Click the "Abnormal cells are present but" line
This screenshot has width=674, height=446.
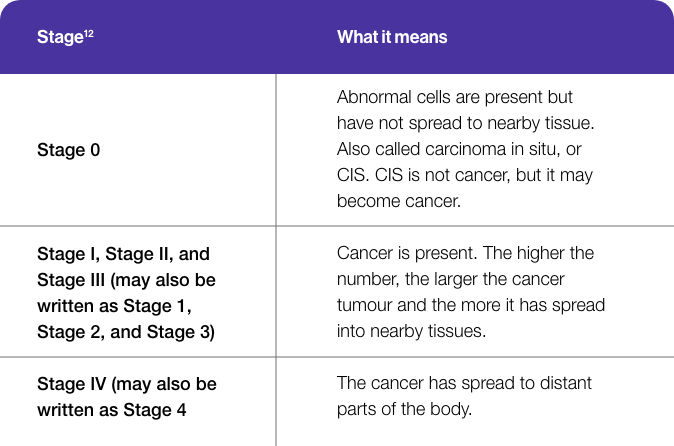pyautogui.click(x=455, y=98)
